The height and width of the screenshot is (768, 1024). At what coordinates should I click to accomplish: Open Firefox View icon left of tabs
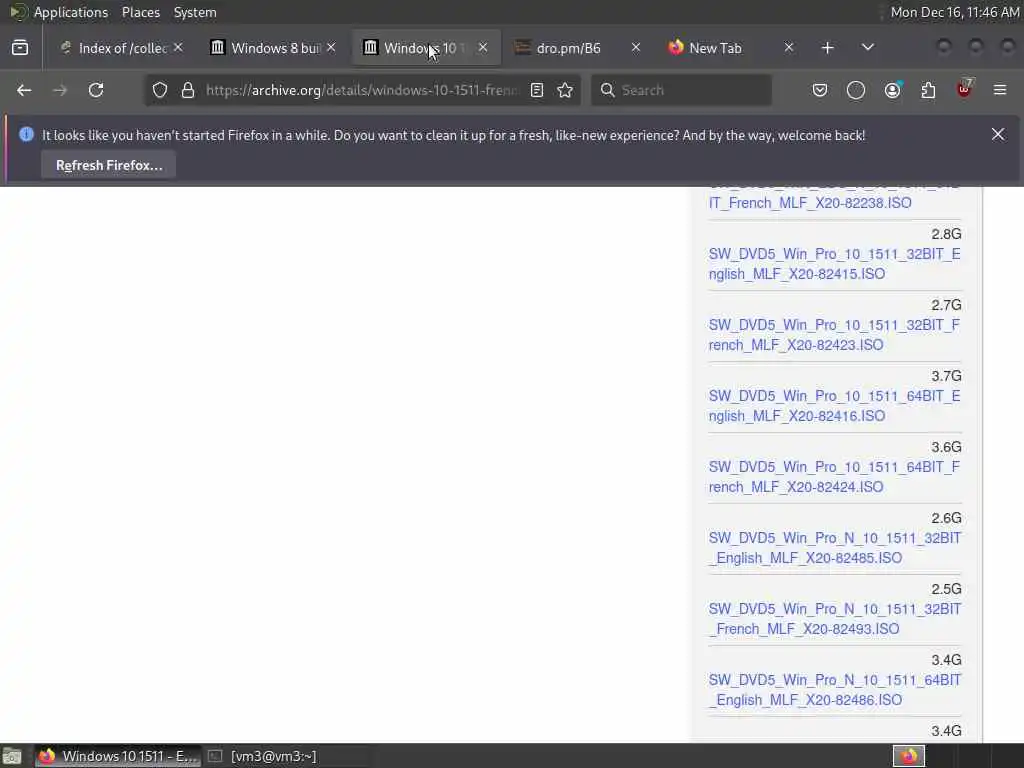pyautogui.click(x=20, y=48)
